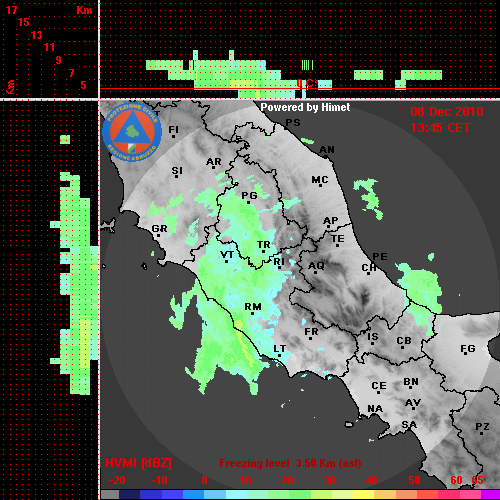The width and height of the screenshot is (500, 500).
Task: Click the 17 km height label
Action: [x=11, y=10]
